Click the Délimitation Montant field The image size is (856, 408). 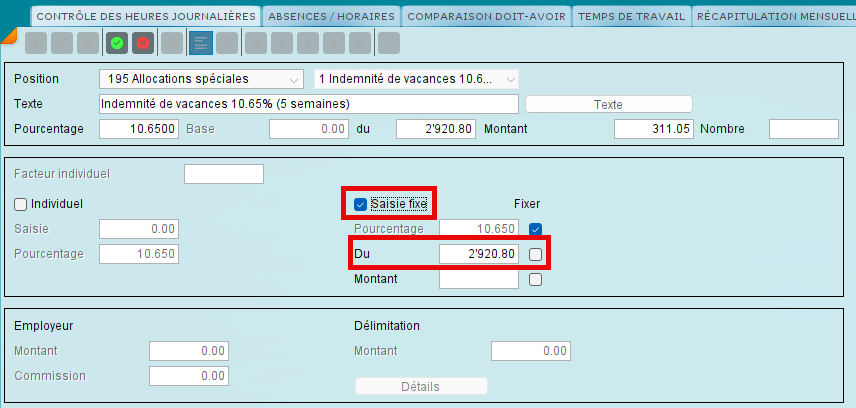pyautogui.click(x=531, y=351)
